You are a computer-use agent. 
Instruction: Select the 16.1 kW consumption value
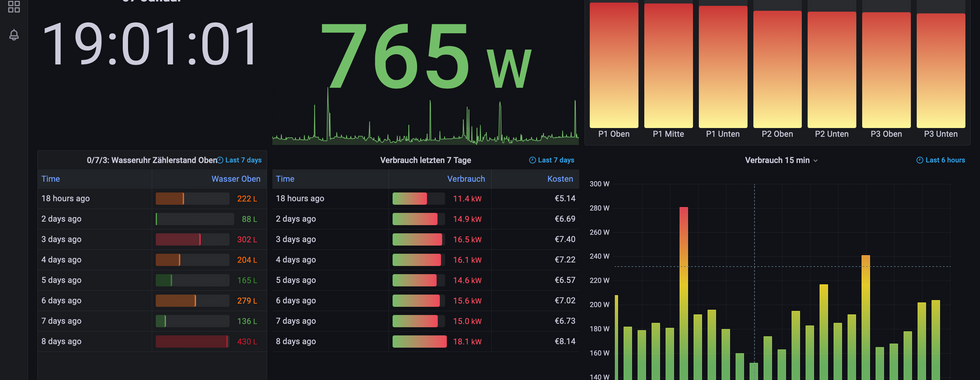pyautogui.click(x=468, y=260)
